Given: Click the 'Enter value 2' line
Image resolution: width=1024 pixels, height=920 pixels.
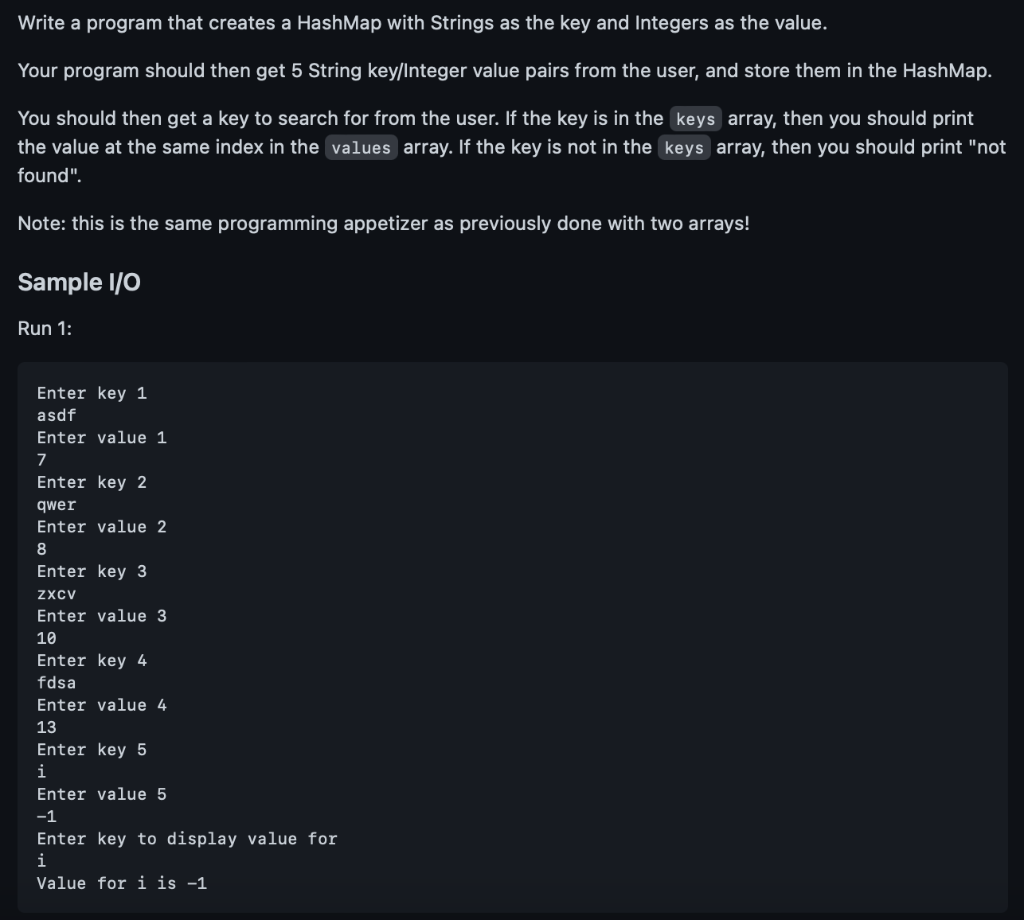Looking at the screenshot, I should pos(101,527).
